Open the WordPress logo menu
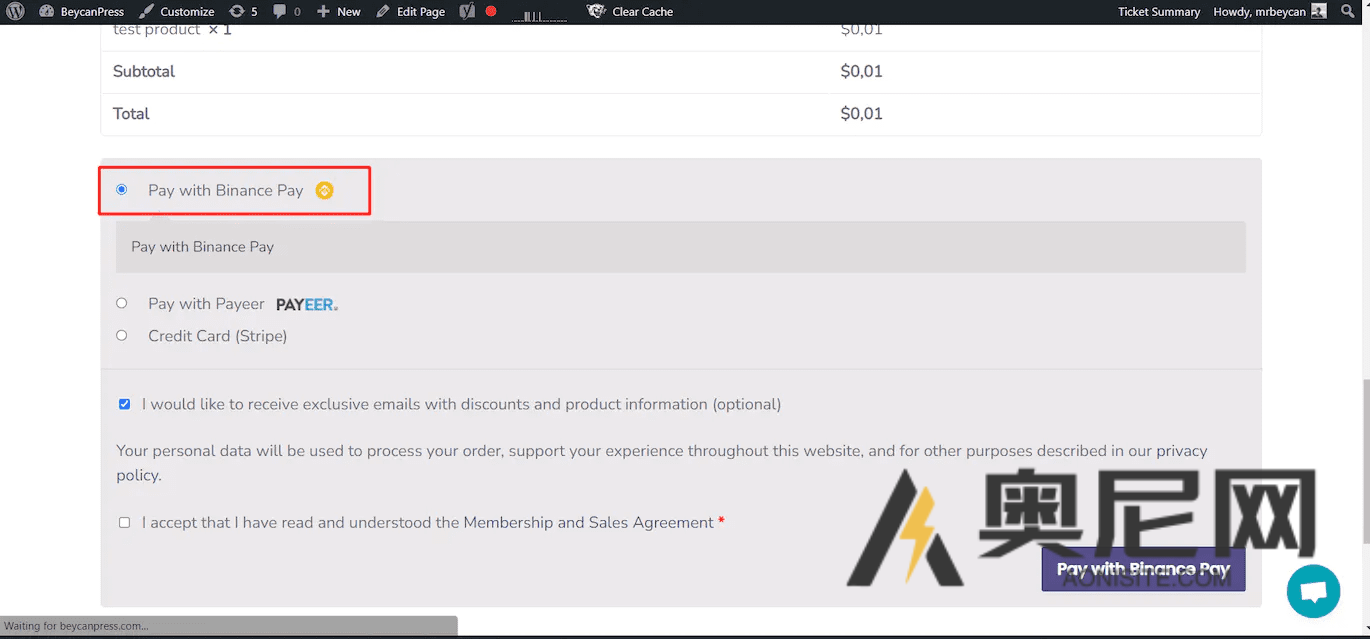 [16, 12]
